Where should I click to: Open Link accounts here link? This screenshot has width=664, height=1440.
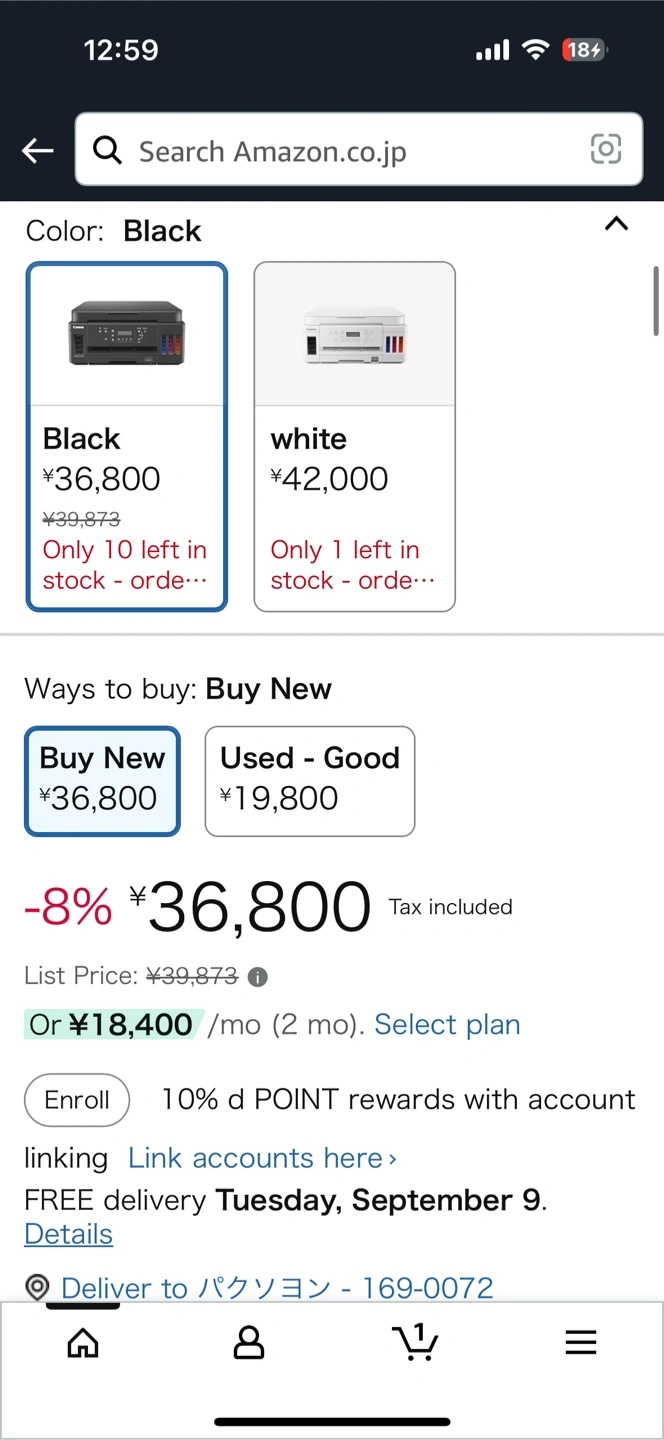[263, 1158]
